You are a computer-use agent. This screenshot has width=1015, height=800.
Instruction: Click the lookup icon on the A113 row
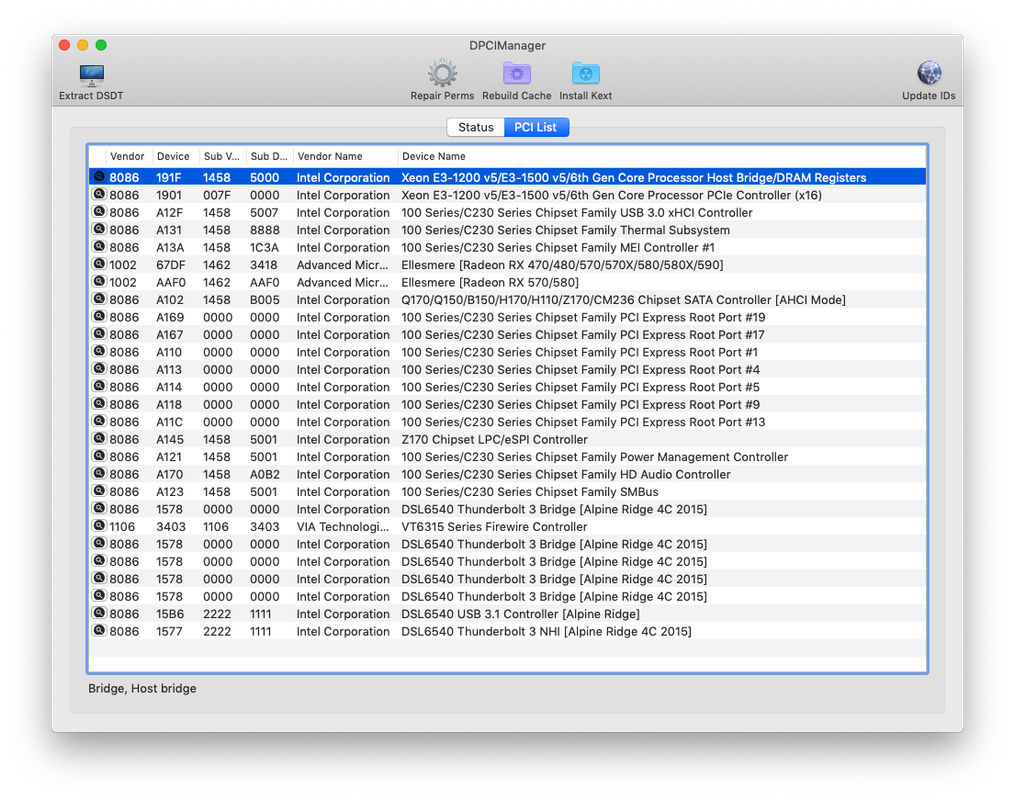pyautogui.click(x=99, y=369)
